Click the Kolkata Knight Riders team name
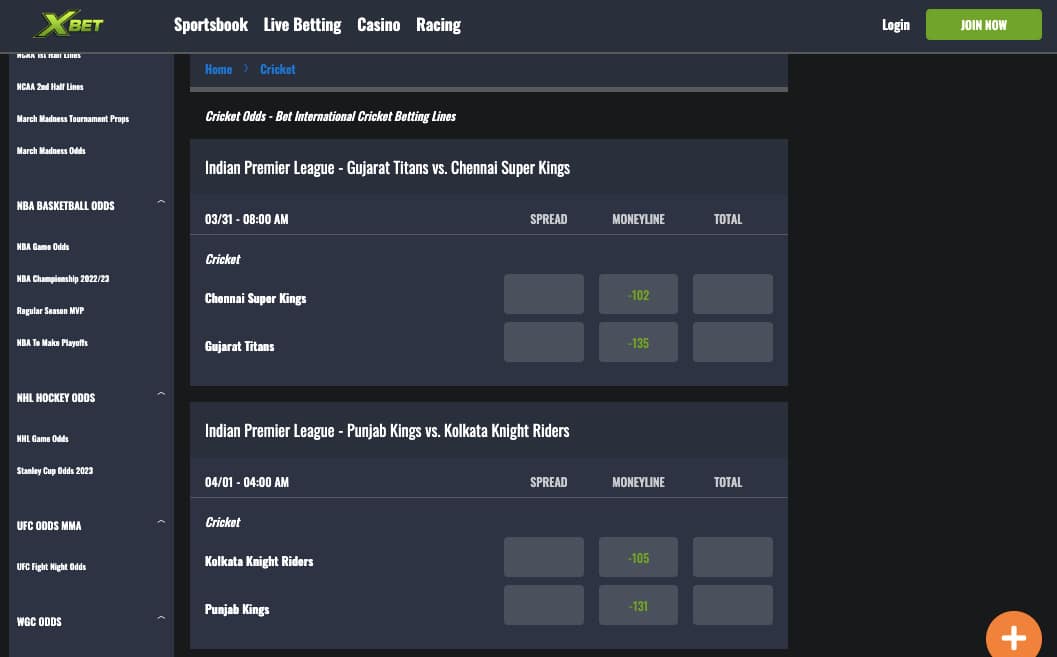The image size is (1057, 657). pyautogui.click(x=259, y=561)
